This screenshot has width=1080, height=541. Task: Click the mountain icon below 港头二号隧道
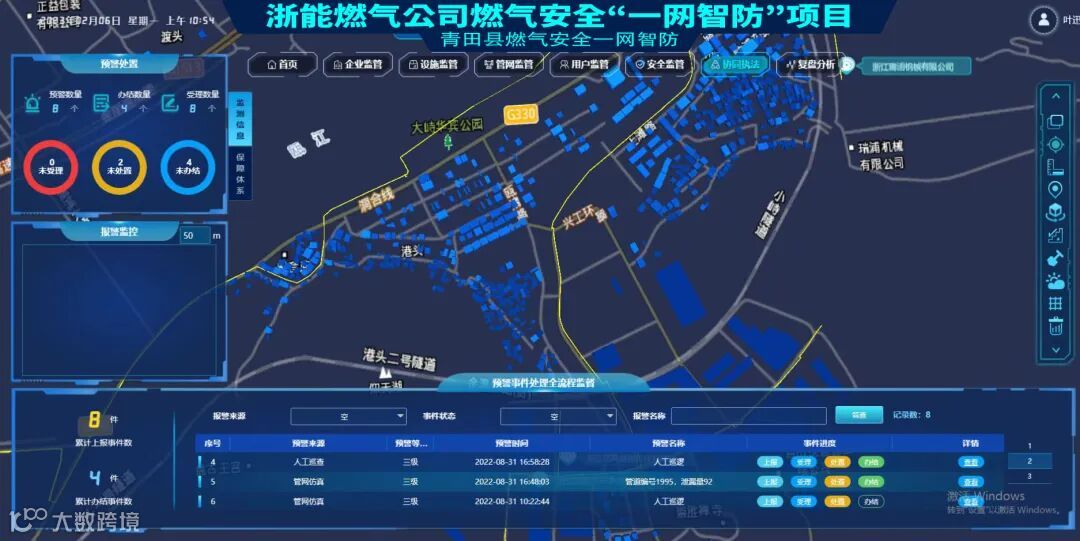384,372
